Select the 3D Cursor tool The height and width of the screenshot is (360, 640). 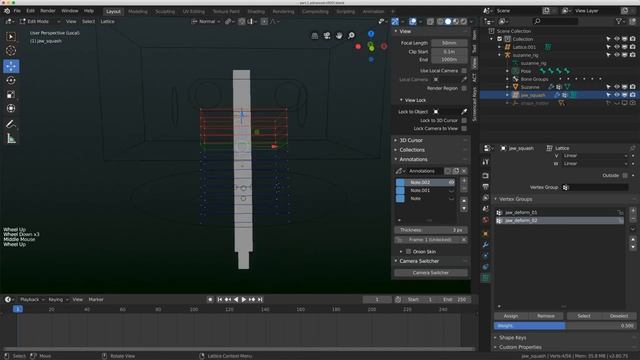click(11, 51)
